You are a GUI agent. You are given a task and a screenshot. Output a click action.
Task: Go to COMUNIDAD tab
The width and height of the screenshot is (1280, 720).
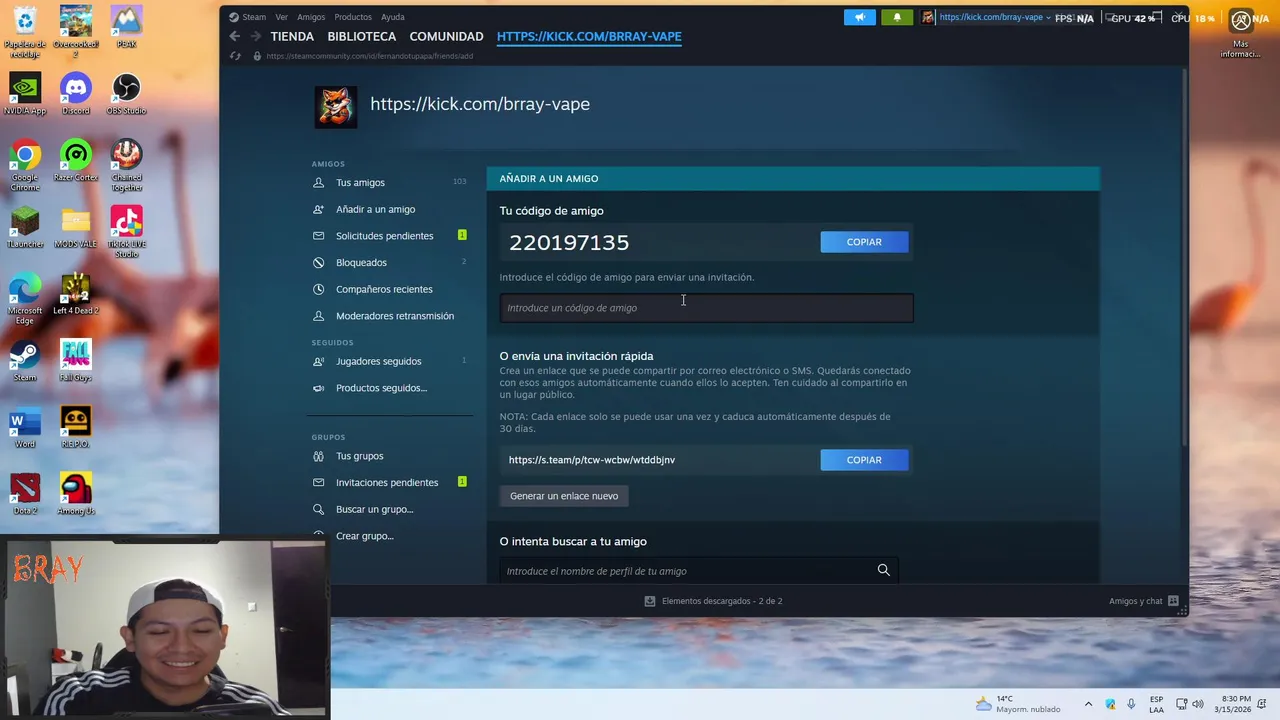coord(446,36)
